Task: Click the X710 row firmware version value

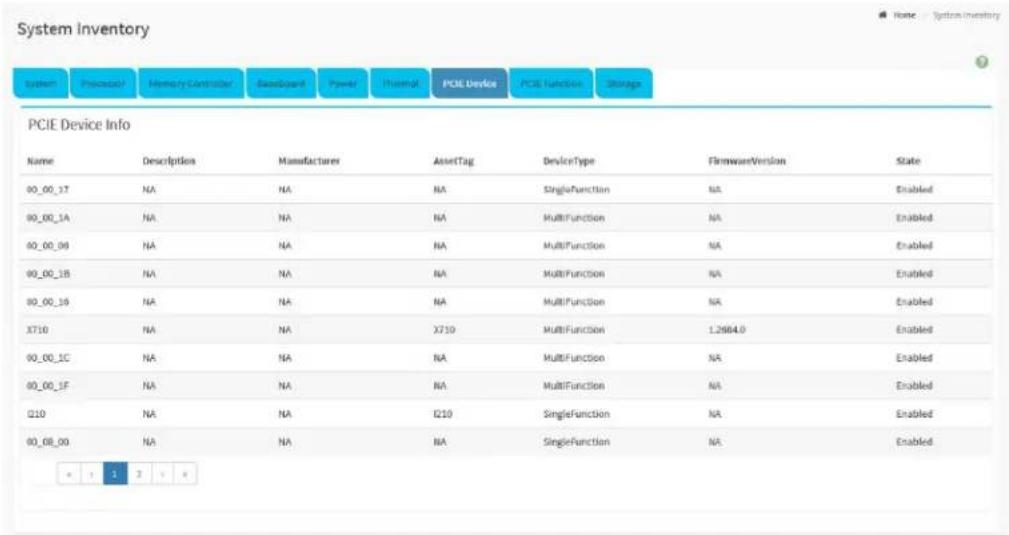Action: 727,330
